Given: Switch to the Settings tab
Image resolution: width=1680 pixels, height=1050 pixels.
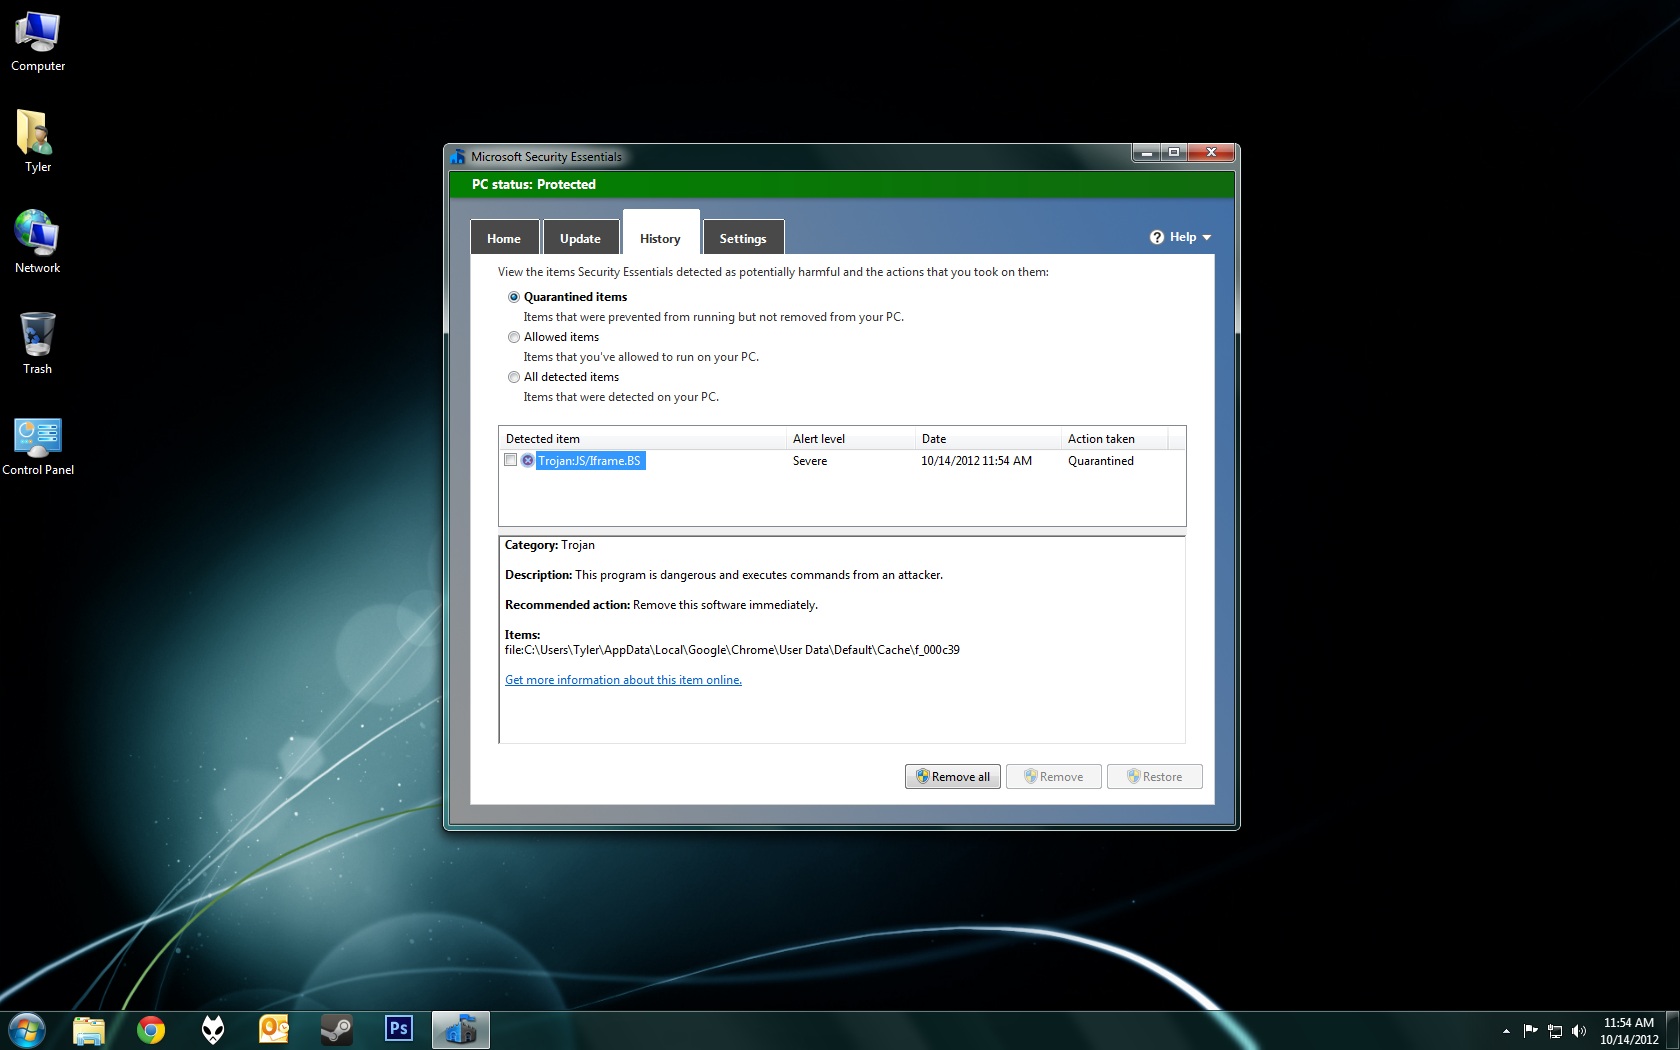Looking at the screenshot, I should (x=742, y=238).
